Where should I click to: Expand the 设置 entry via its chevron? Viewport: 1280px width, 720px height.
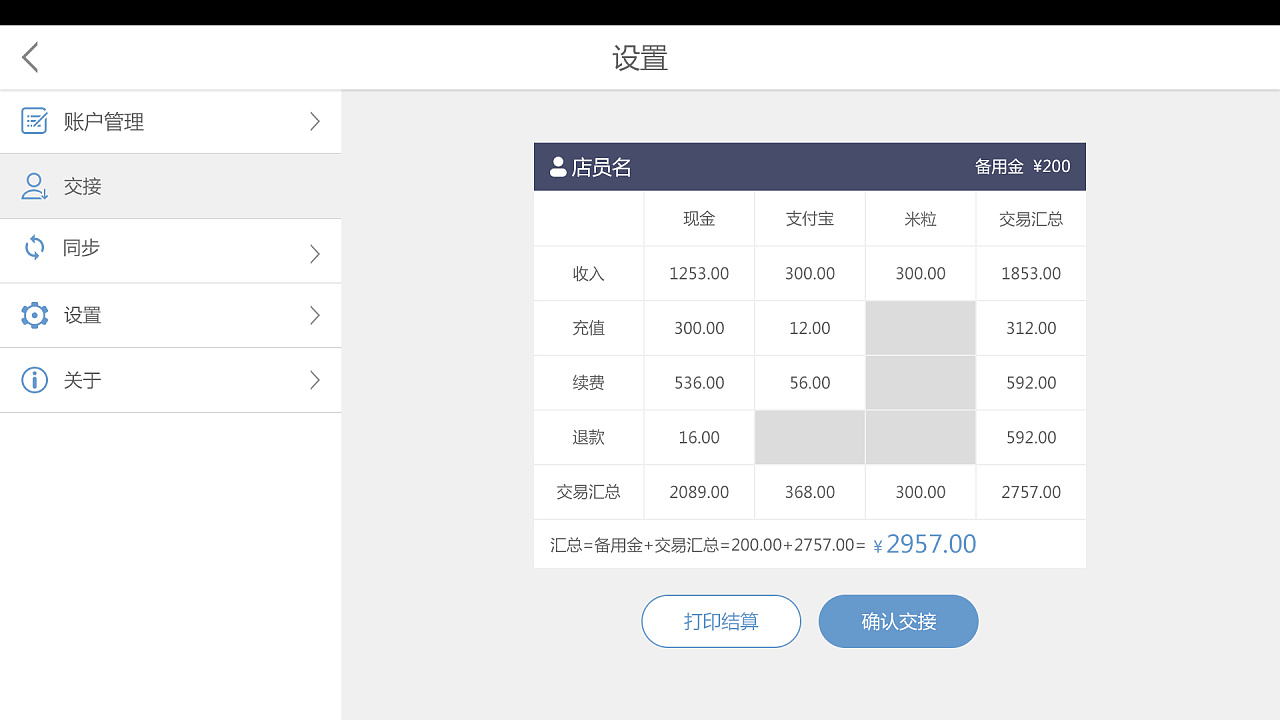314,315
